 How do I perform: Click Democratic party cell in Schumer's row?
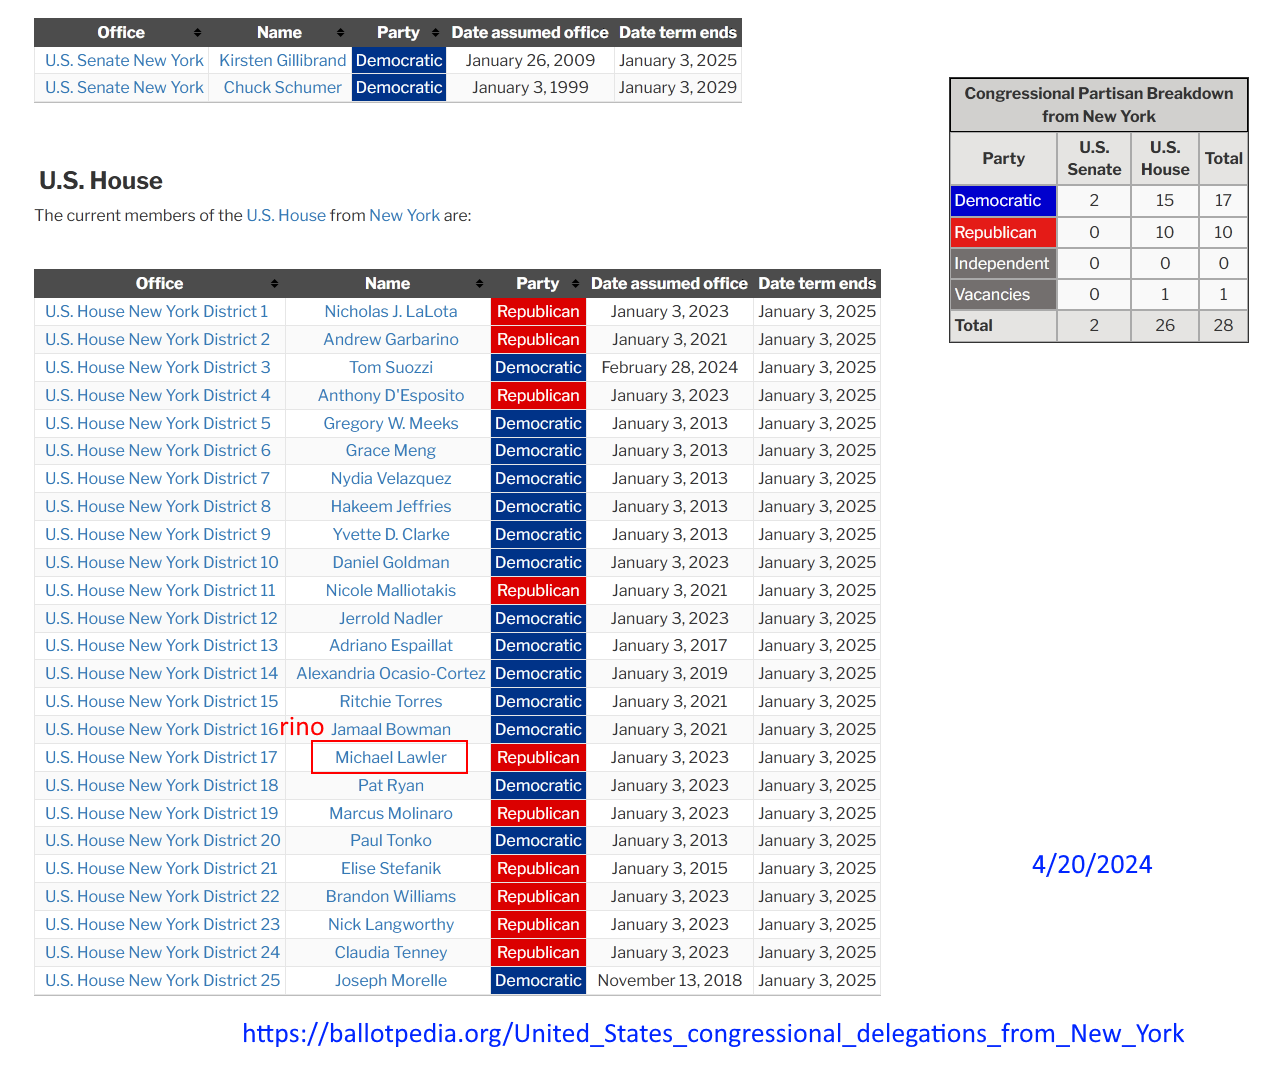click(x=399, y=88)
